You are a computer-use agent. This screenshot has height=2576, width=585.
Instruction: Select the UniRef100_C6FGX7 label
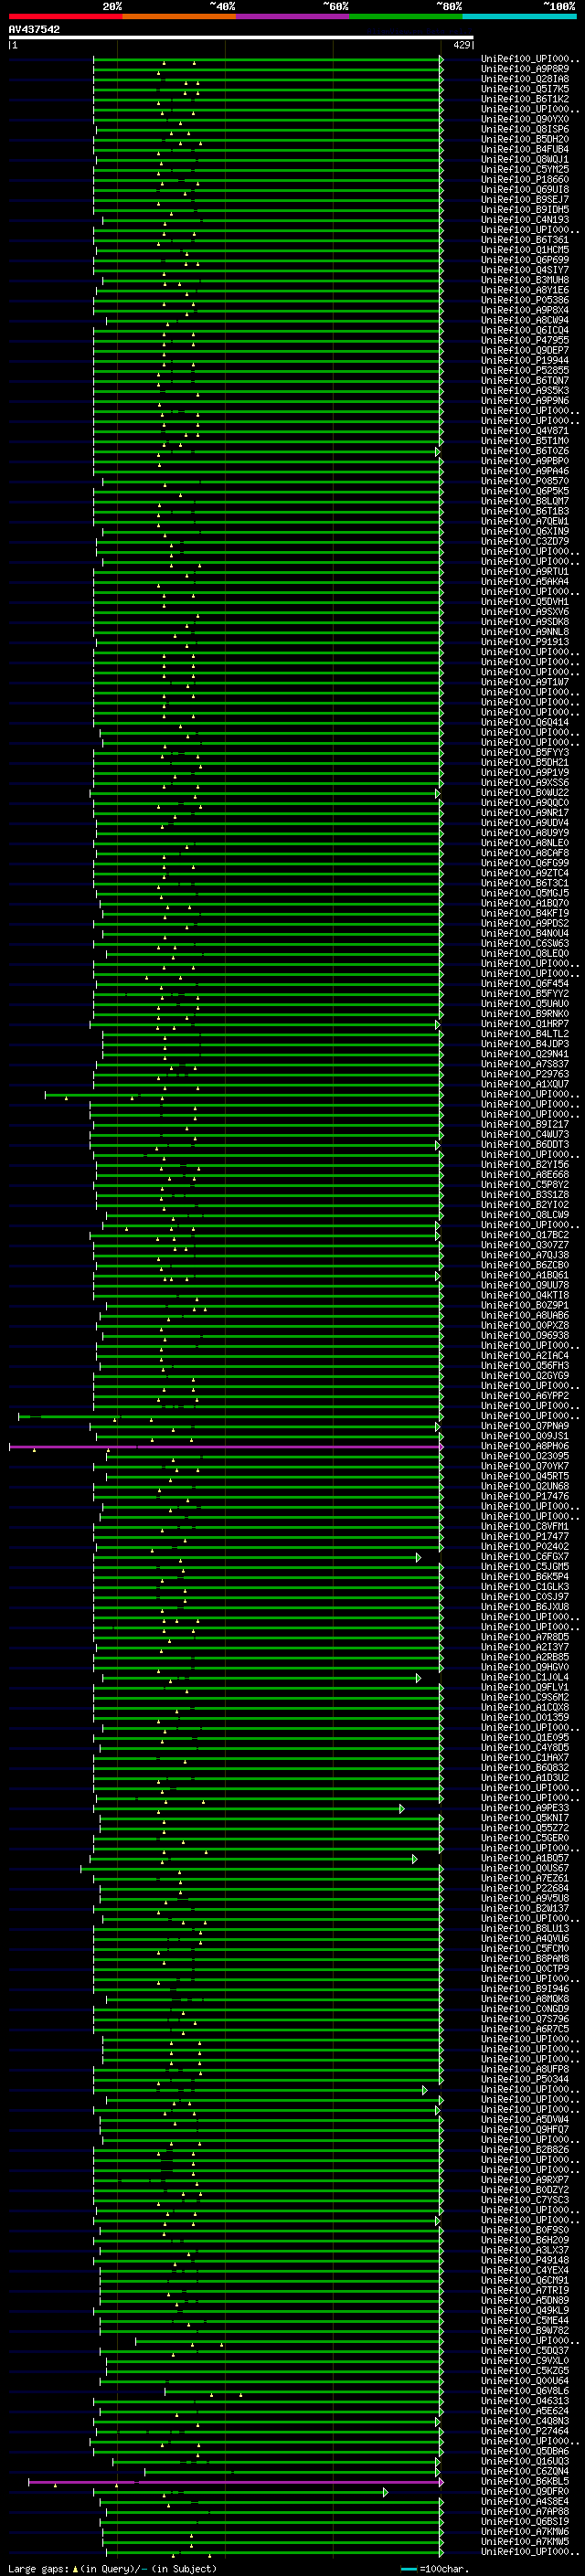pos(525,1557)
